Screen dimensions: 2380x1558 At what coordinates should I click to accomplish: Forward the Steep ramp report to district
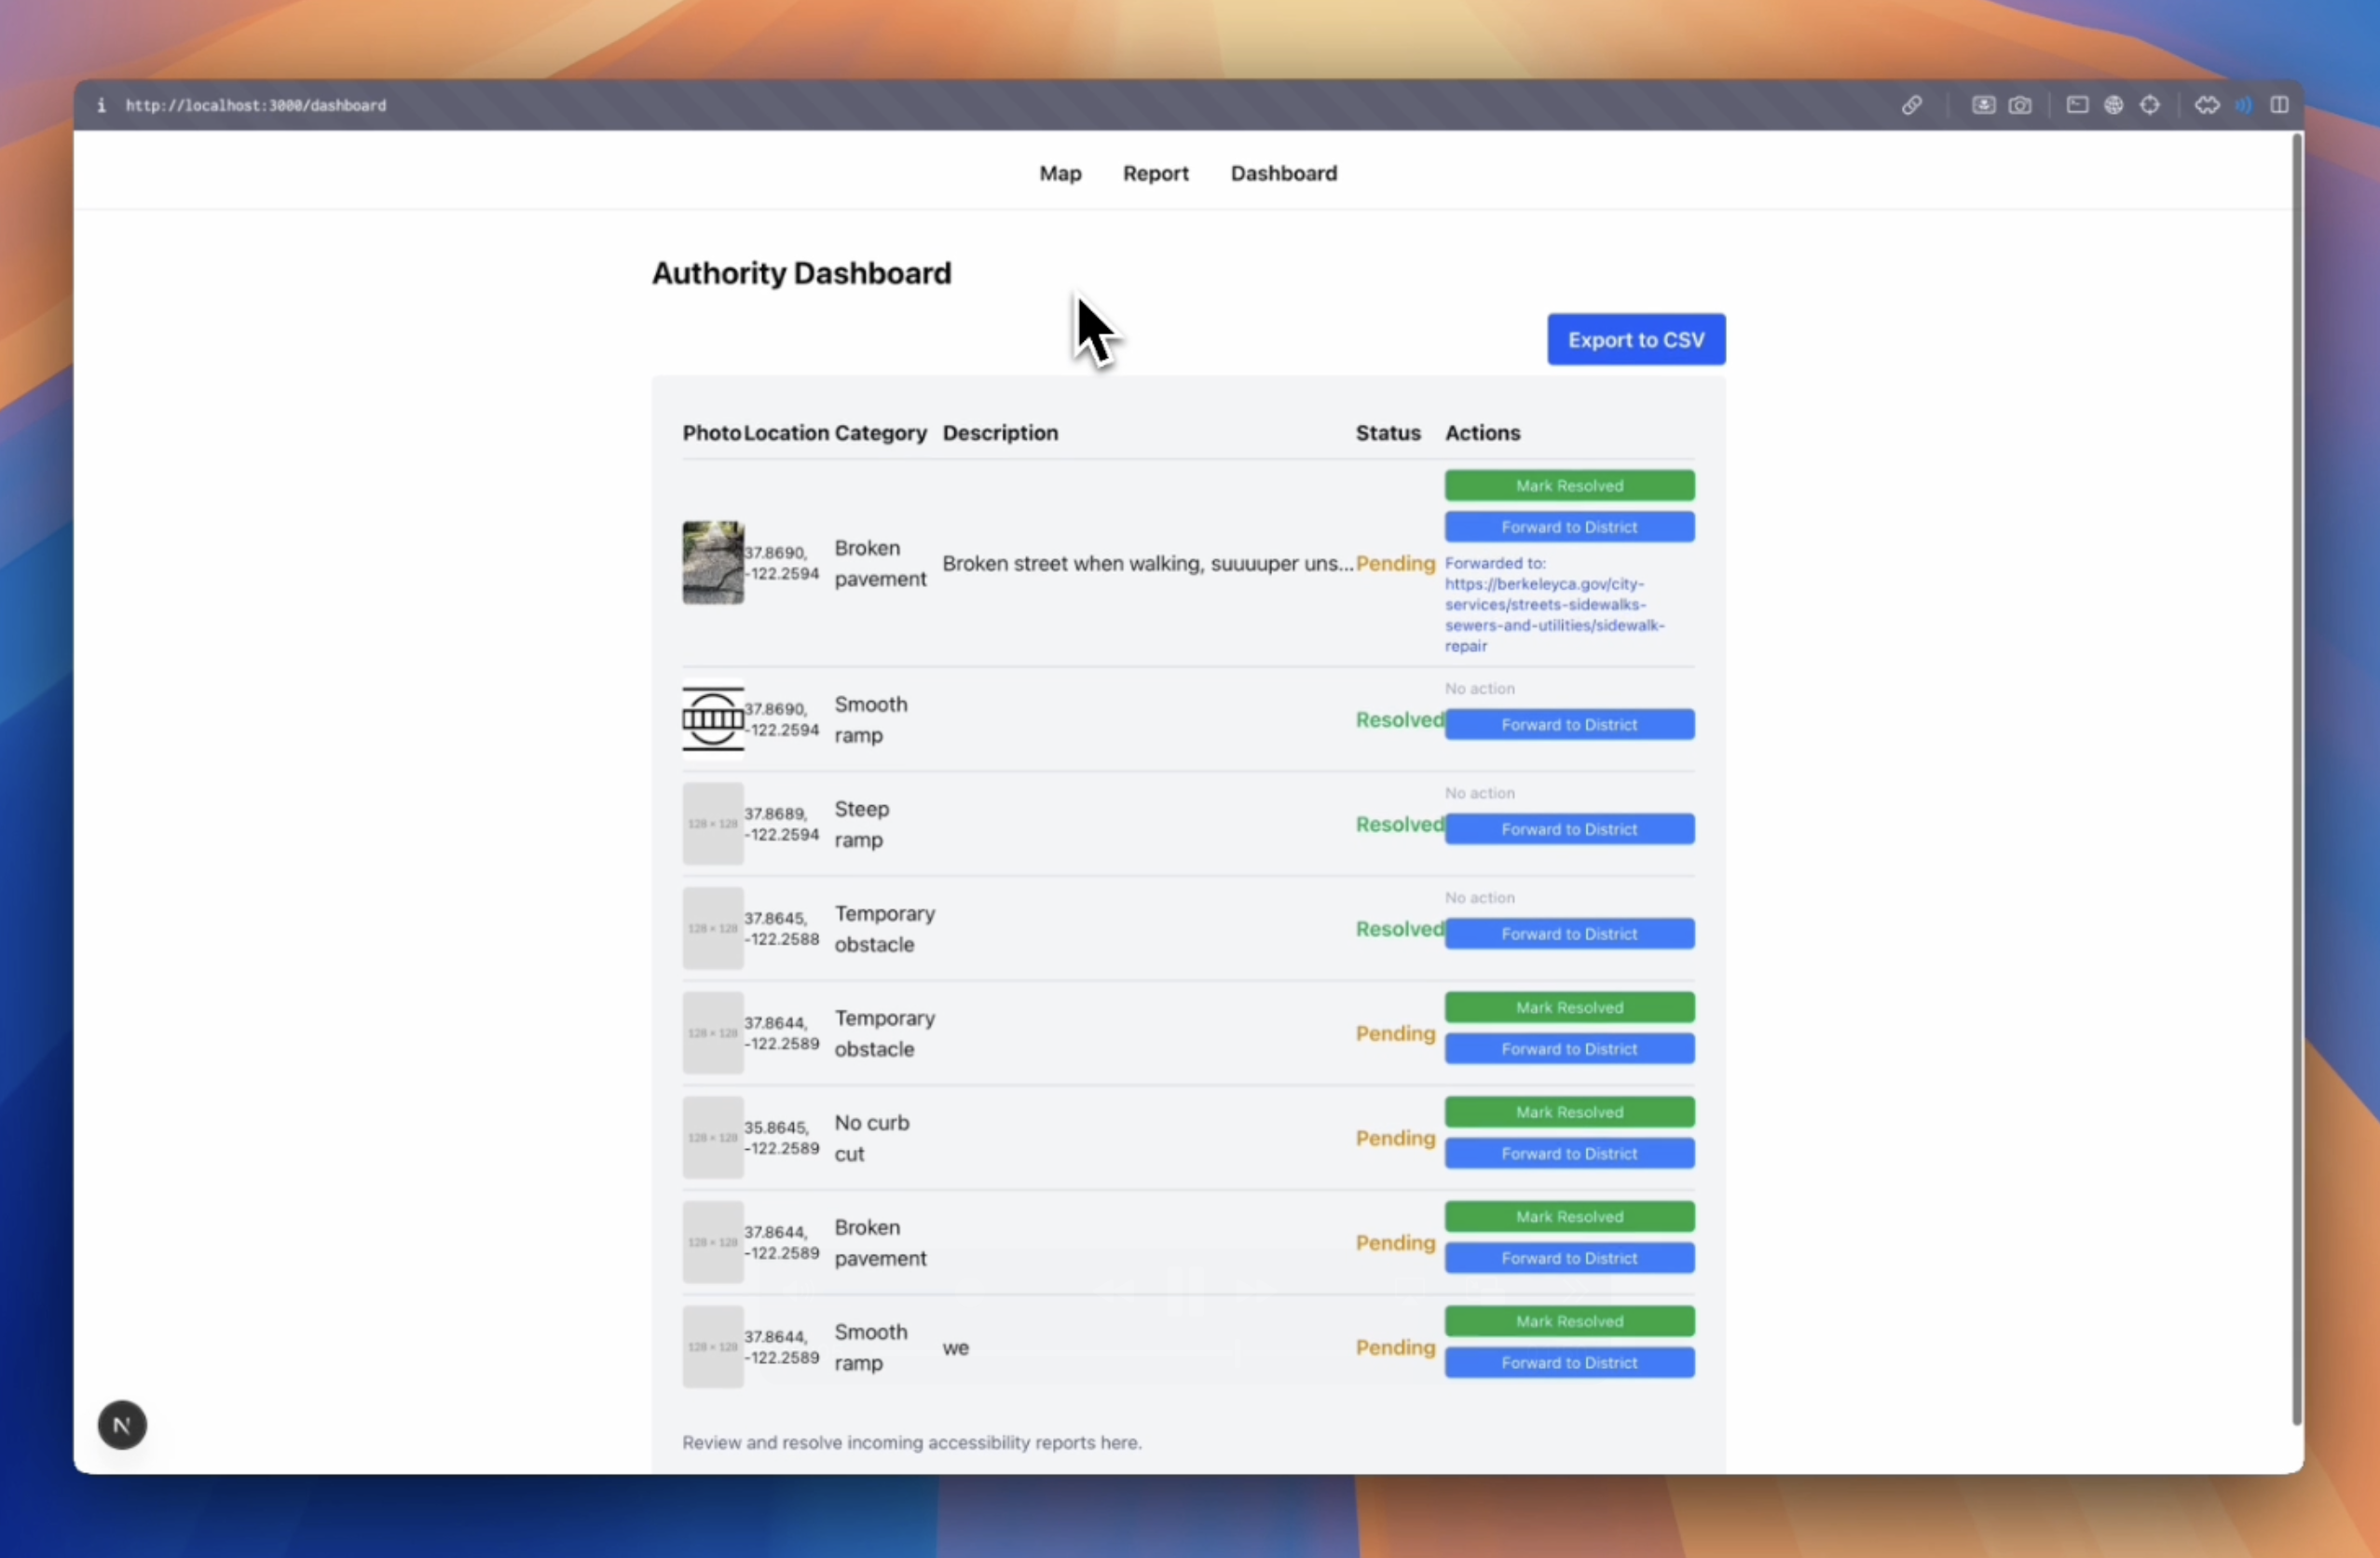(x=1568, y=829)
